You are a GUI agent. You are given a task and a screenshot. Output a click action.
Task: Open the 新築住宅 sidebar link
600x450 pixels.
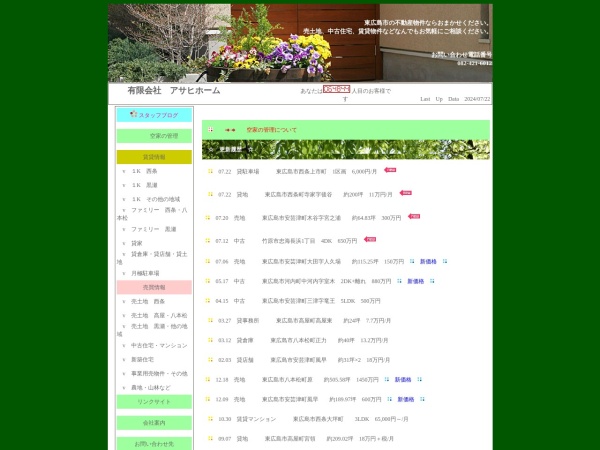142,360
